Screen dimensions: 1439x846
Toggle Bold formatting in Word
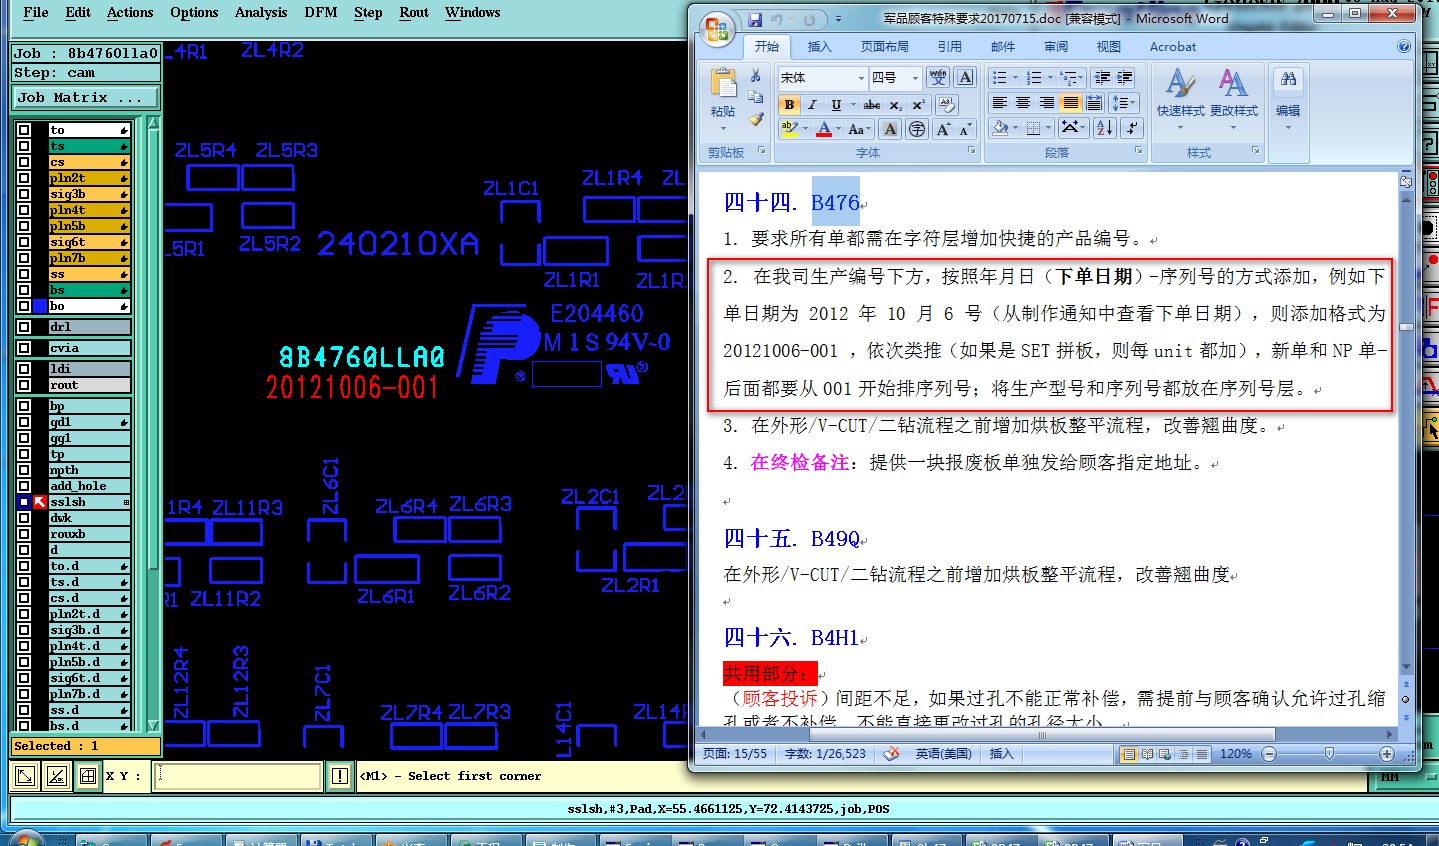[789, 104]
